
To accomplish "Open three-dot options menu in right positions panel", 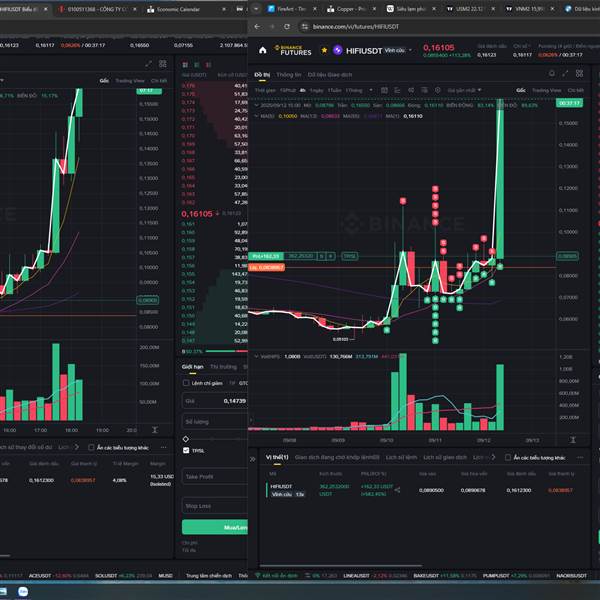I will (580, 457).
